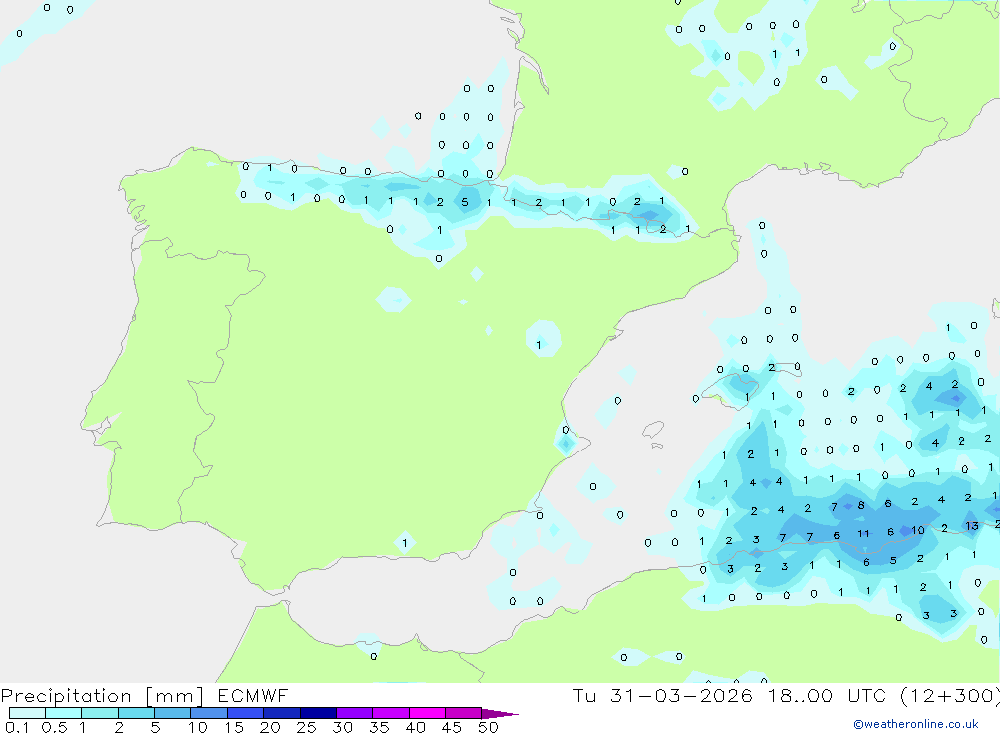Click the legend label '25'
Viewport: 1000px width, 733px height.
[x=306, y=727]
